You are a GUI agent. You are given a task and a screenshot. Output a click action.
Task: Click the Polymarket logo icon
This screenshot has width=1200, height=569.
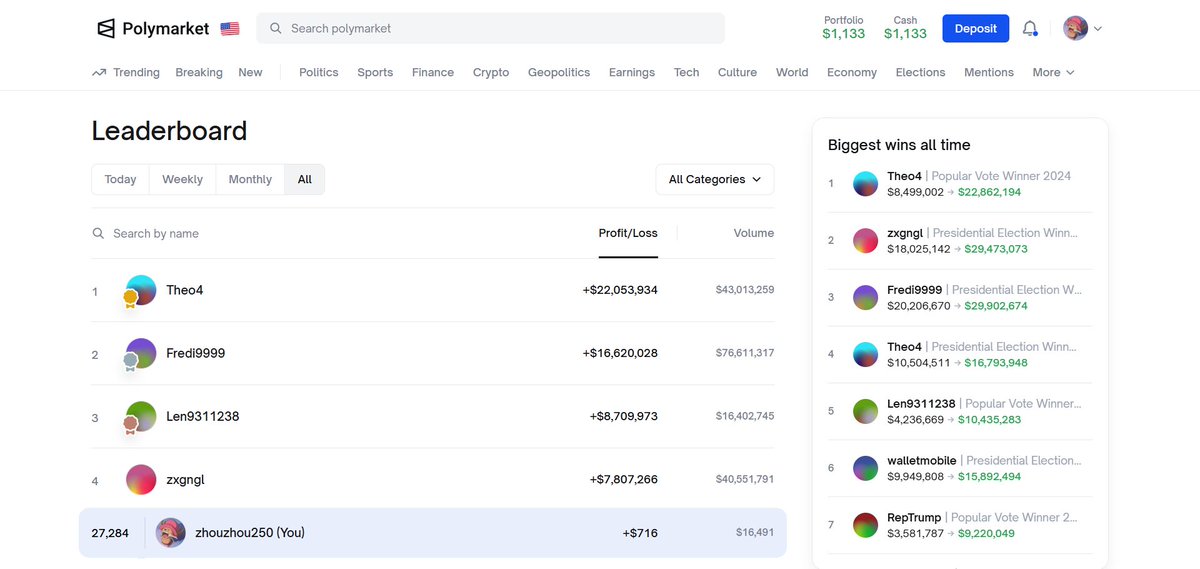point(106,29)
